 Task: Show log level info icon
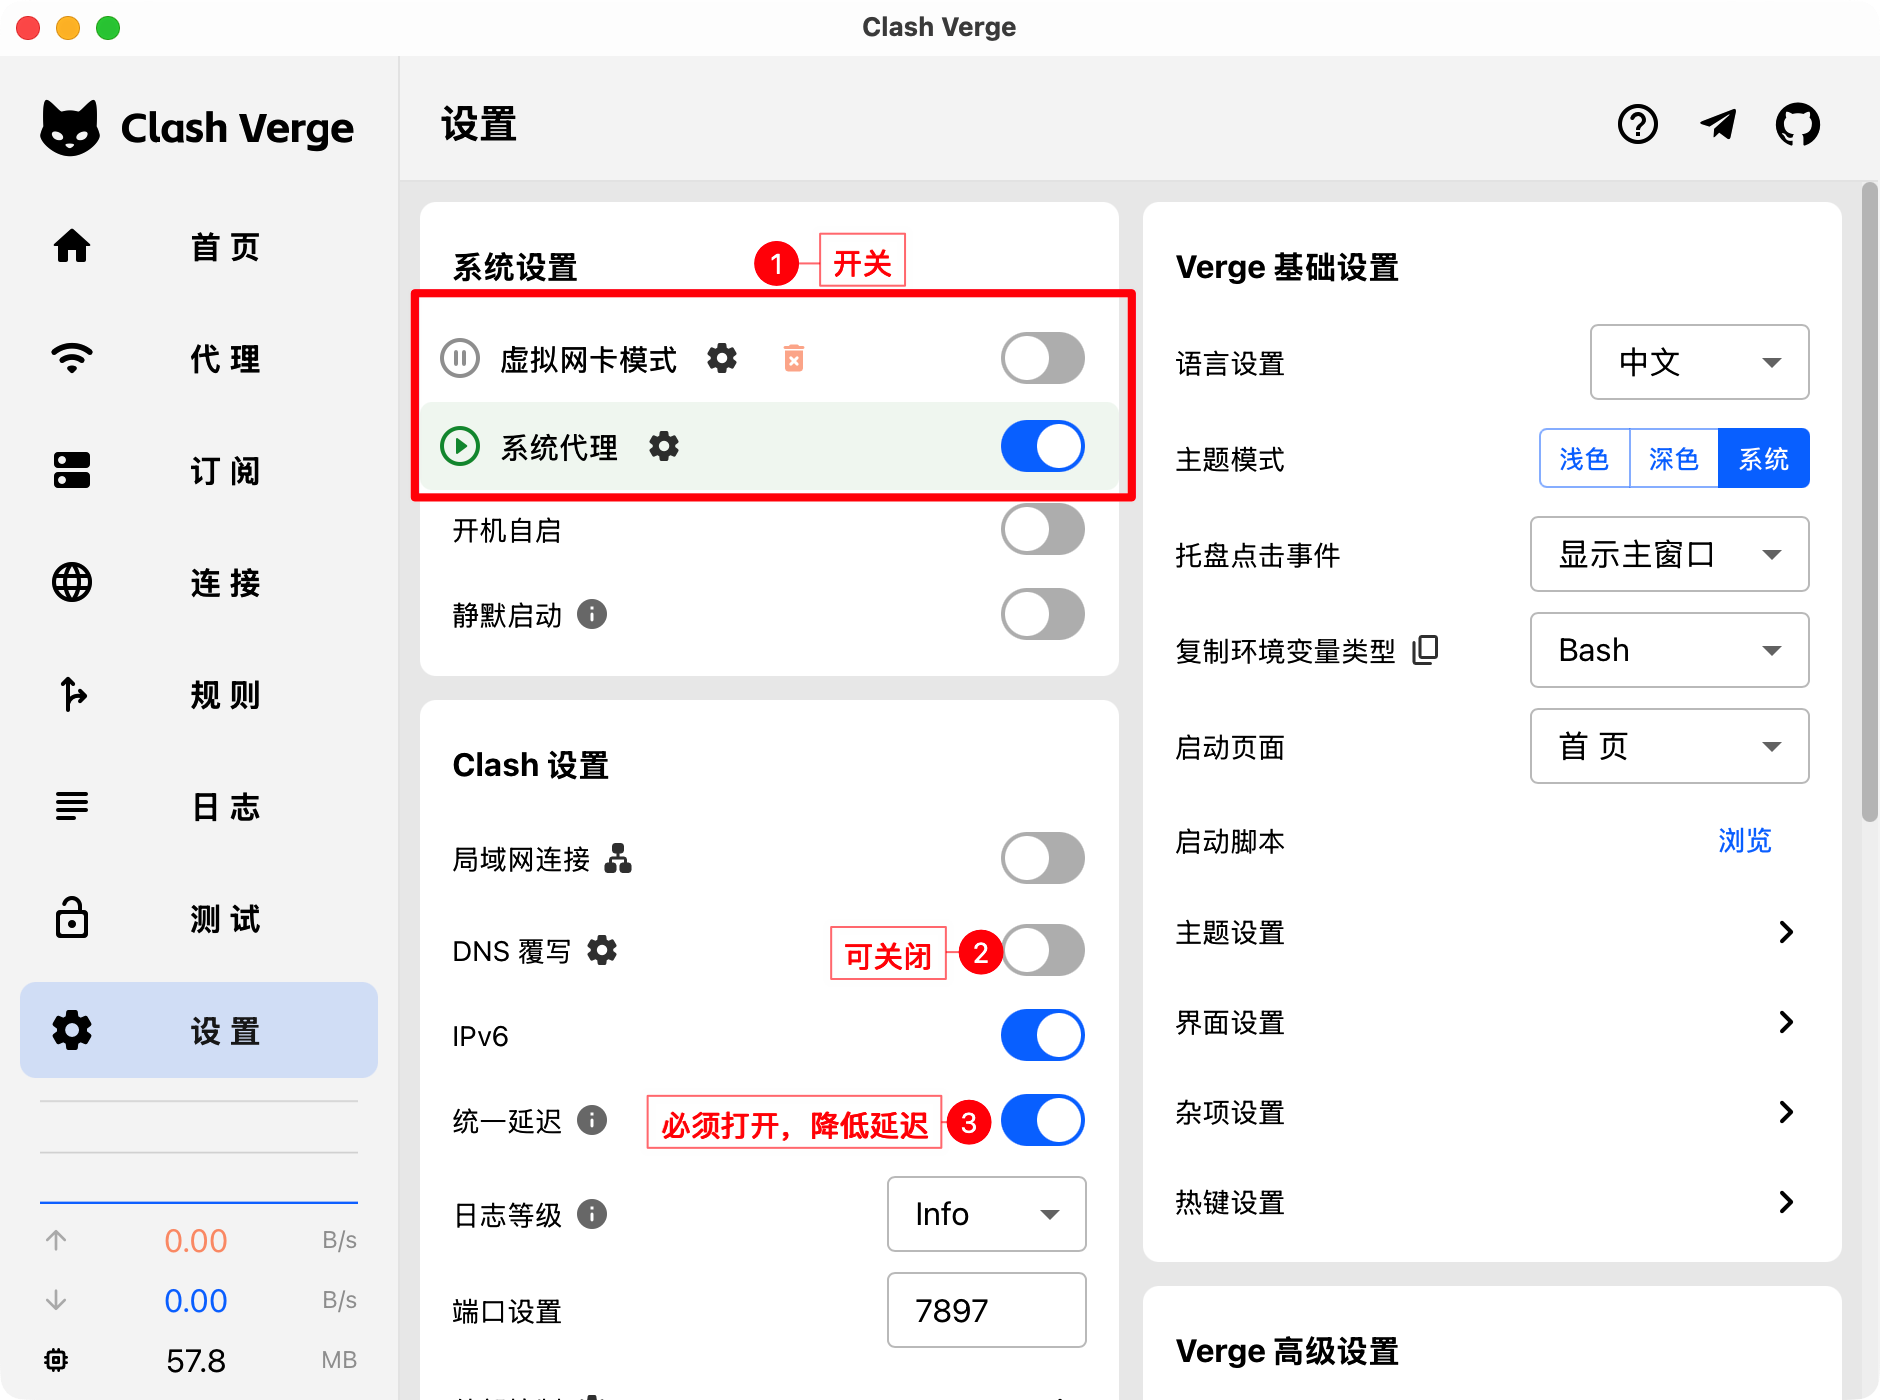(592, 1214)
